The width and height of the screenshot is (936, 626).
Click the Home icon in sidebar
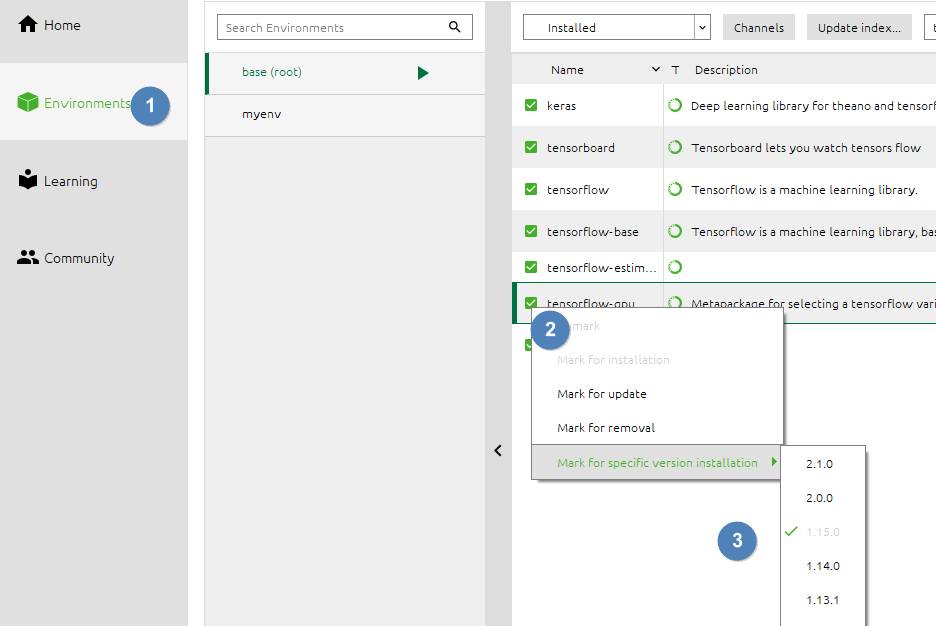28,24
